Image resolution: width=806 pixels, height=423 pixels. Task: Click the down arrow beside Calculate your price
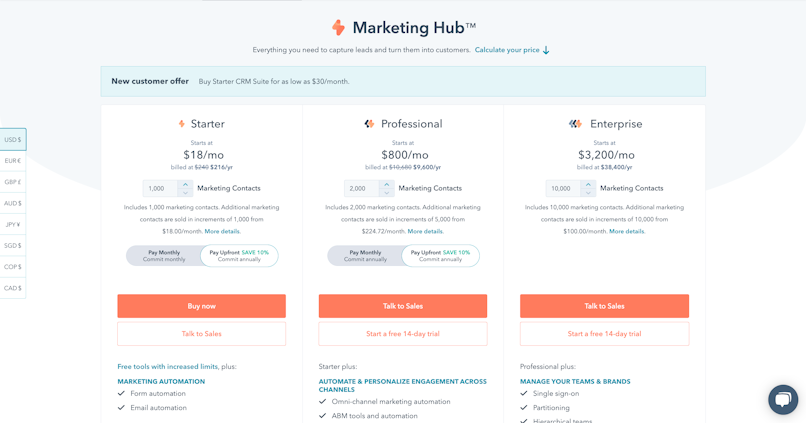click(x=546, y=50)
